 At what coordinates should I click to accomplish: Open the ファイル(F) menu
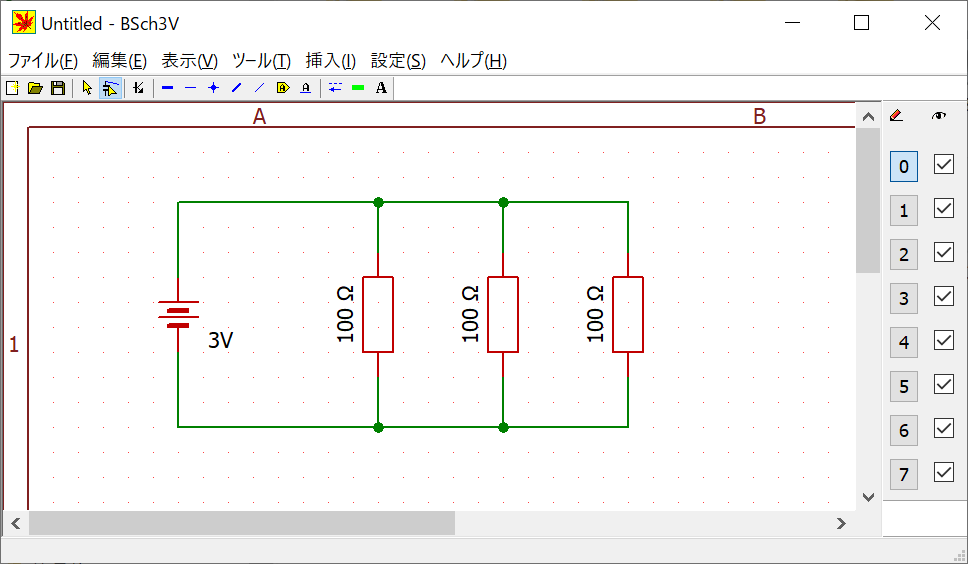43,60
